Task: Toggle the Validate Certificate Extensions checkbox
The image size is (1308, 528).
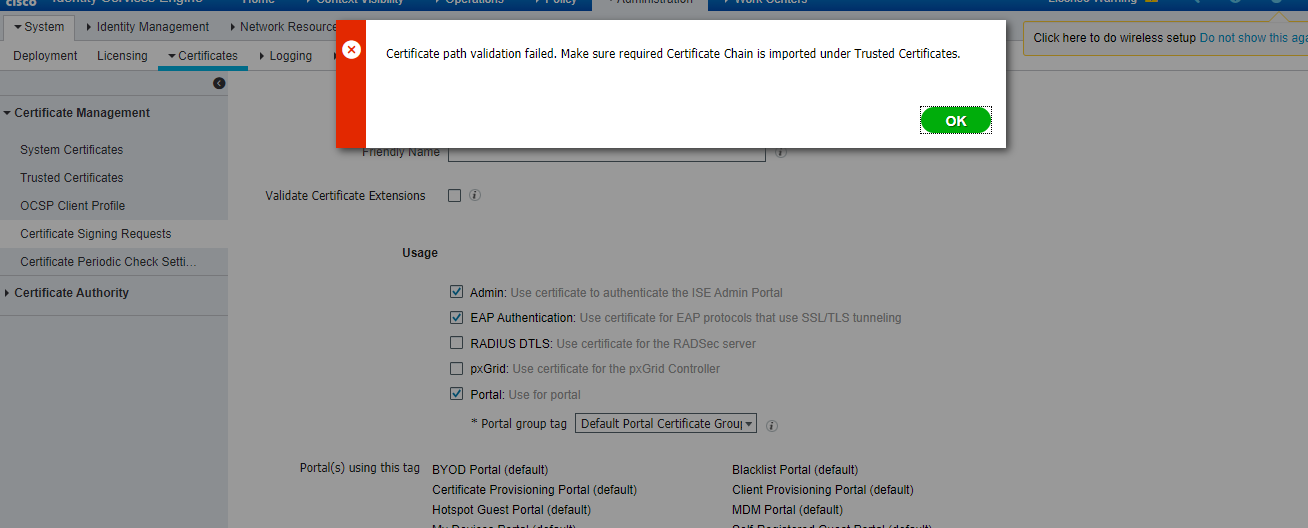Action: tap(455, 196)
